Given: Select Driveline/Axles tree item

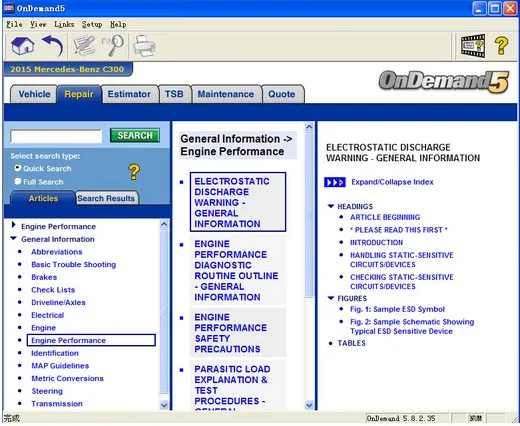Looking at the screenshot, I should (58, 303).
